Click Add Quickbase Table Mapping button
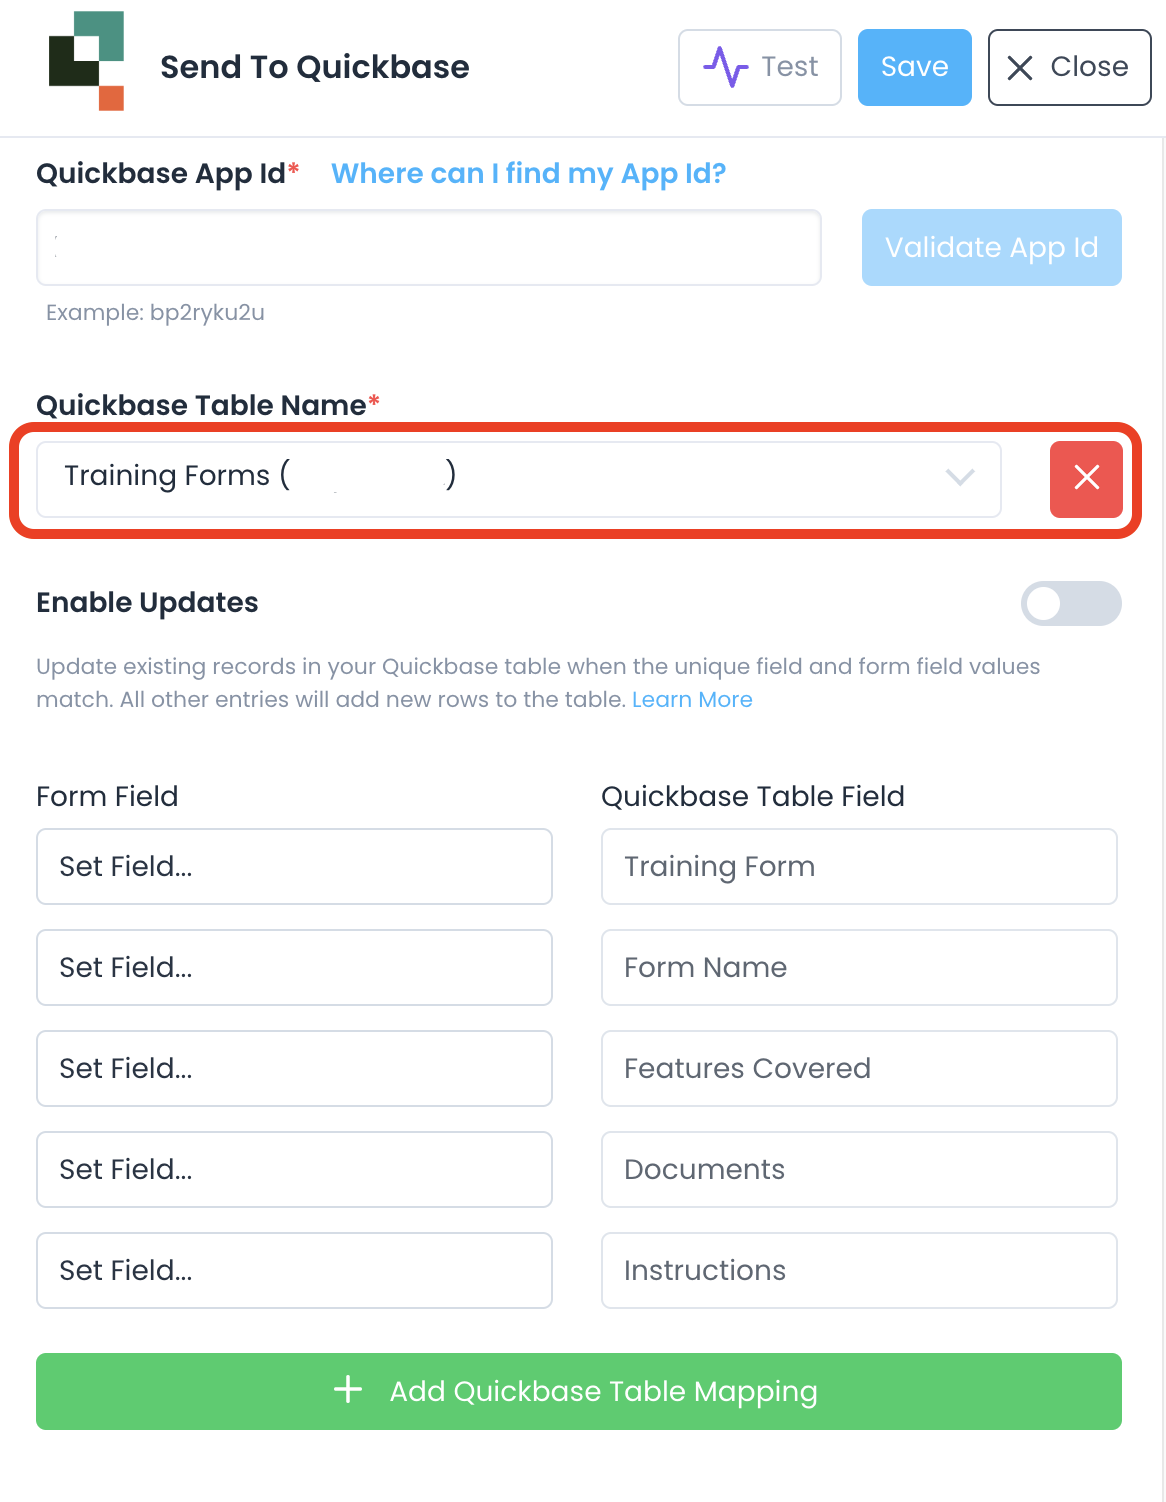 tap(579, 1391)
